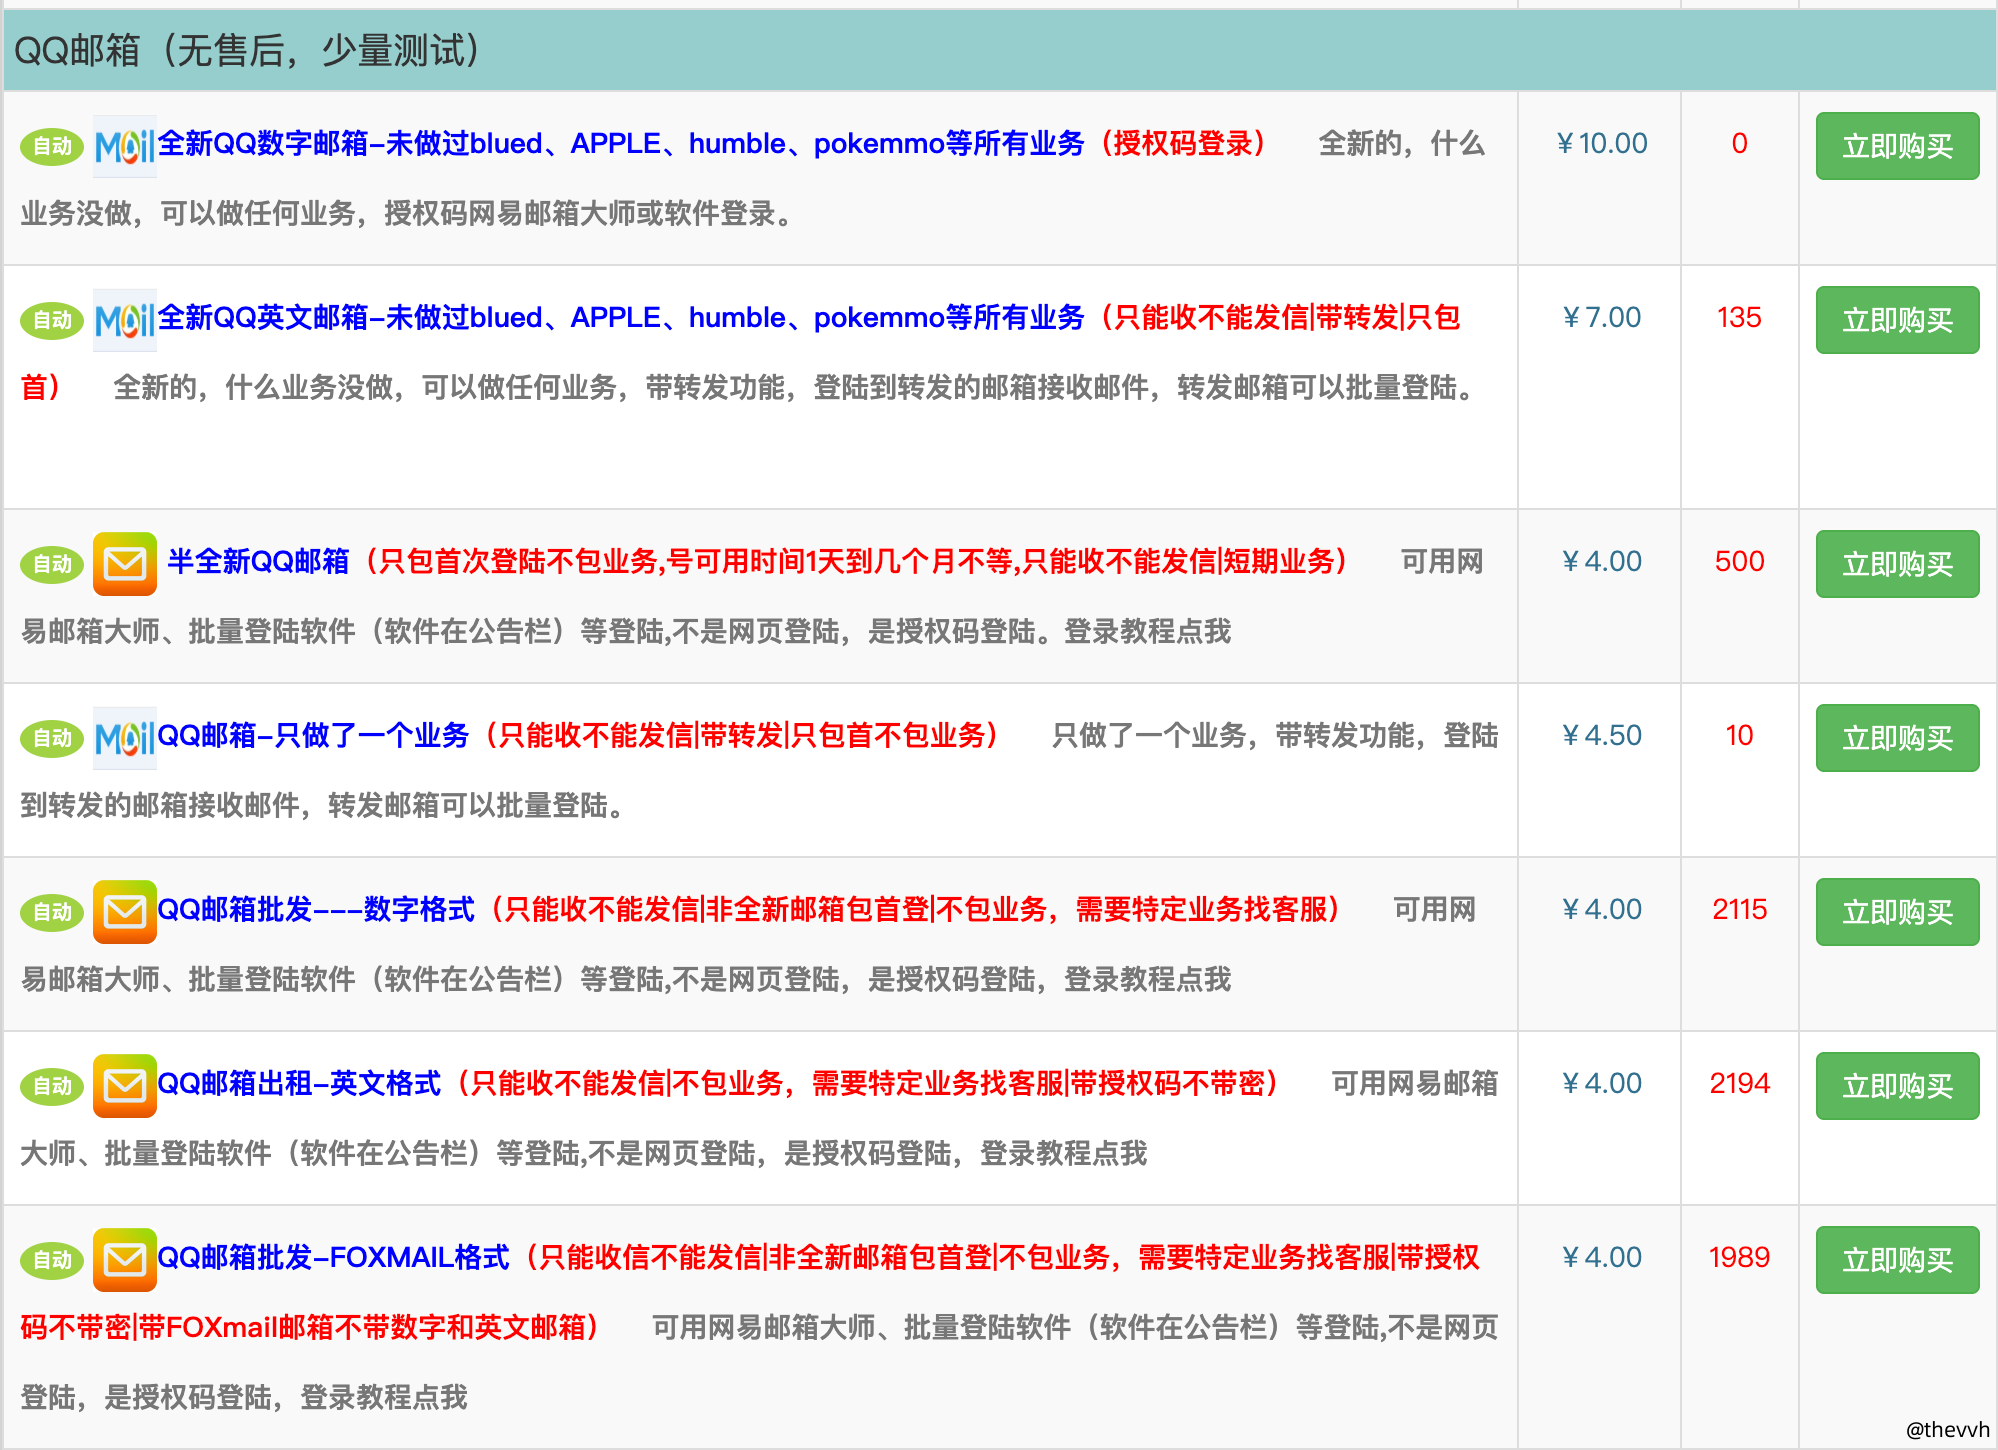Click the envelope icon beside QQ邮箱批发---数字格式
The height and width of the screenshot is (1450, 1998).
124,912
